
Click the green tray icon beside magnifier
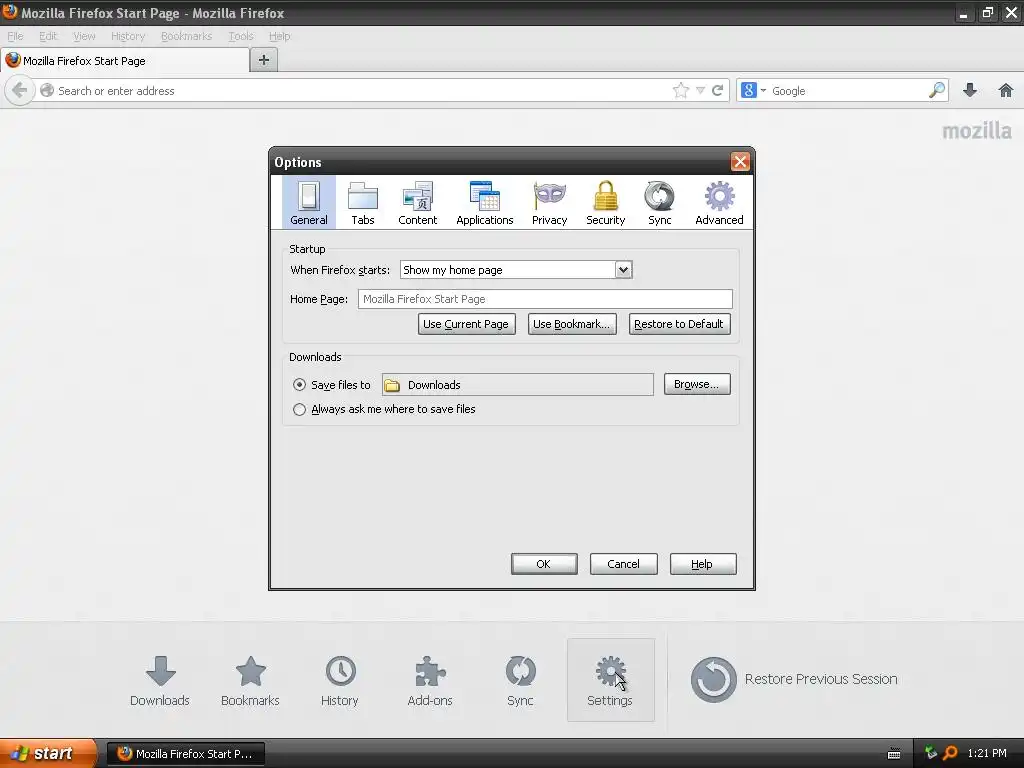pyautogui.click(x=931, y=753)
